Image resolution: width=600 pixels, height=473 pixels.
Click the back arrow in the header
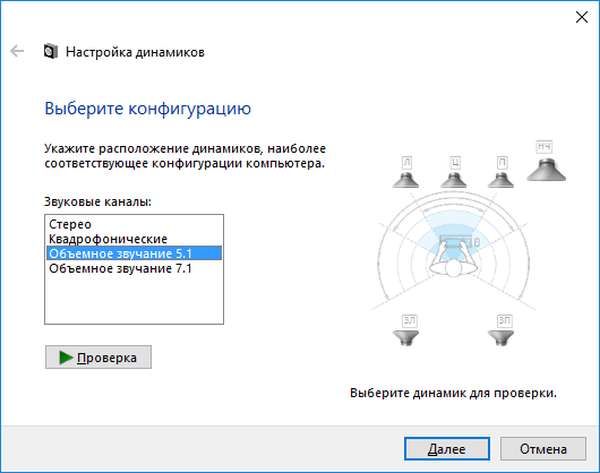pyautogui.click(x=17, y=51)
